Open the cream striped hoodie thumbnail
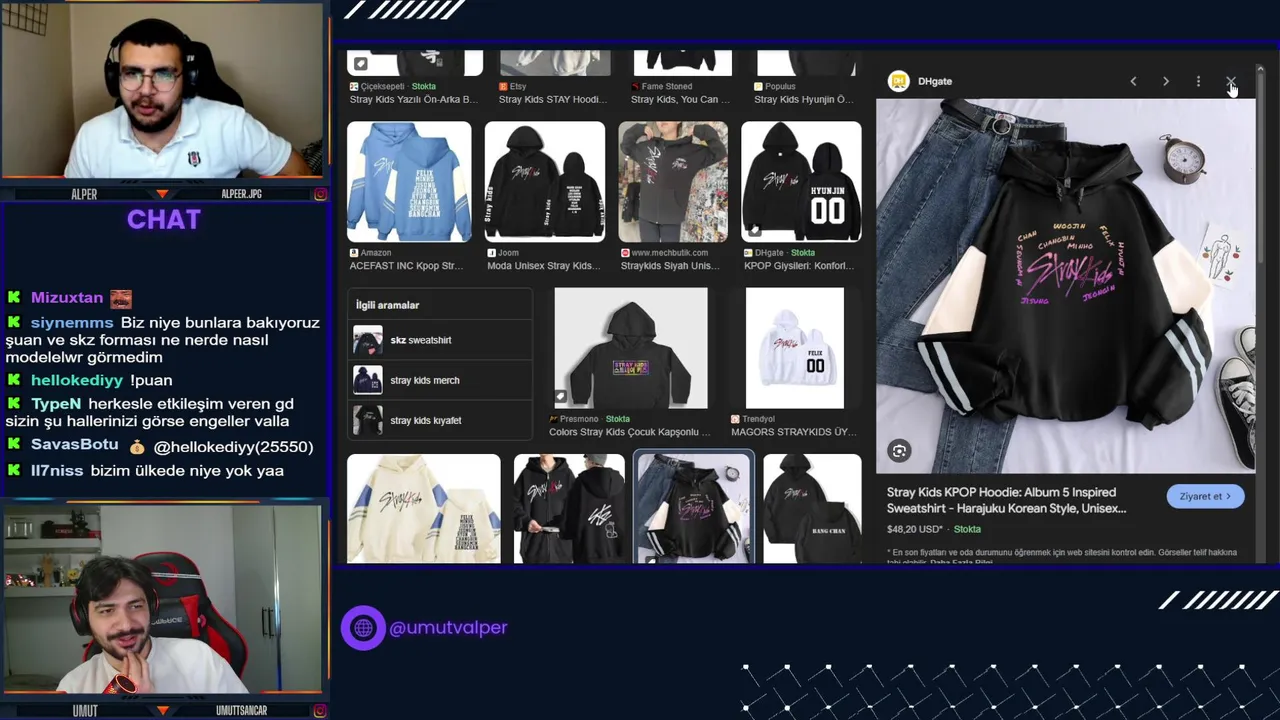The height and width of the screenshot is (720, 1280). point(424,509)
